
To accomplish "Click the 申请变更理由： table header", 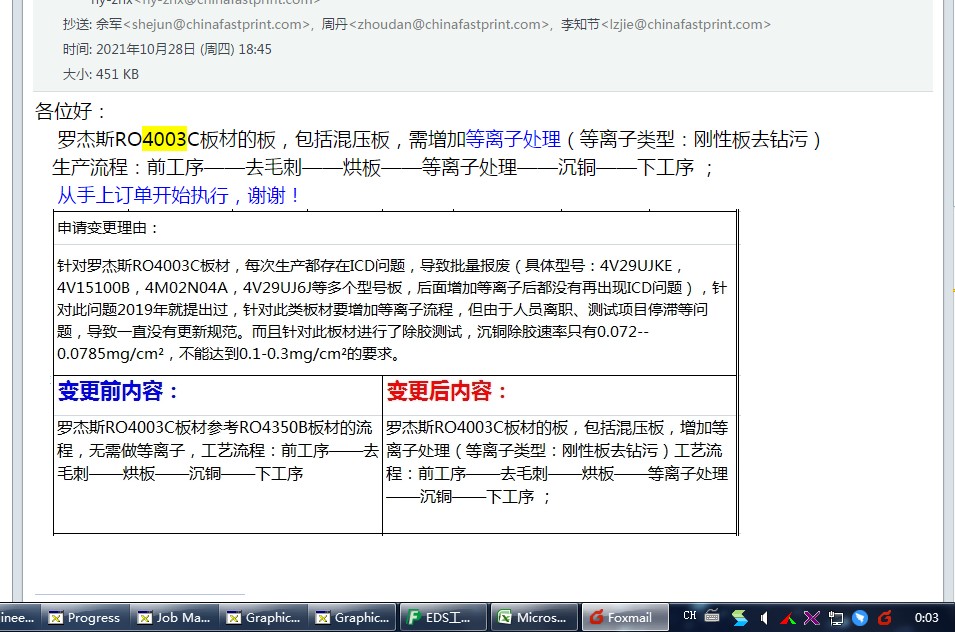I will (108, 228).
